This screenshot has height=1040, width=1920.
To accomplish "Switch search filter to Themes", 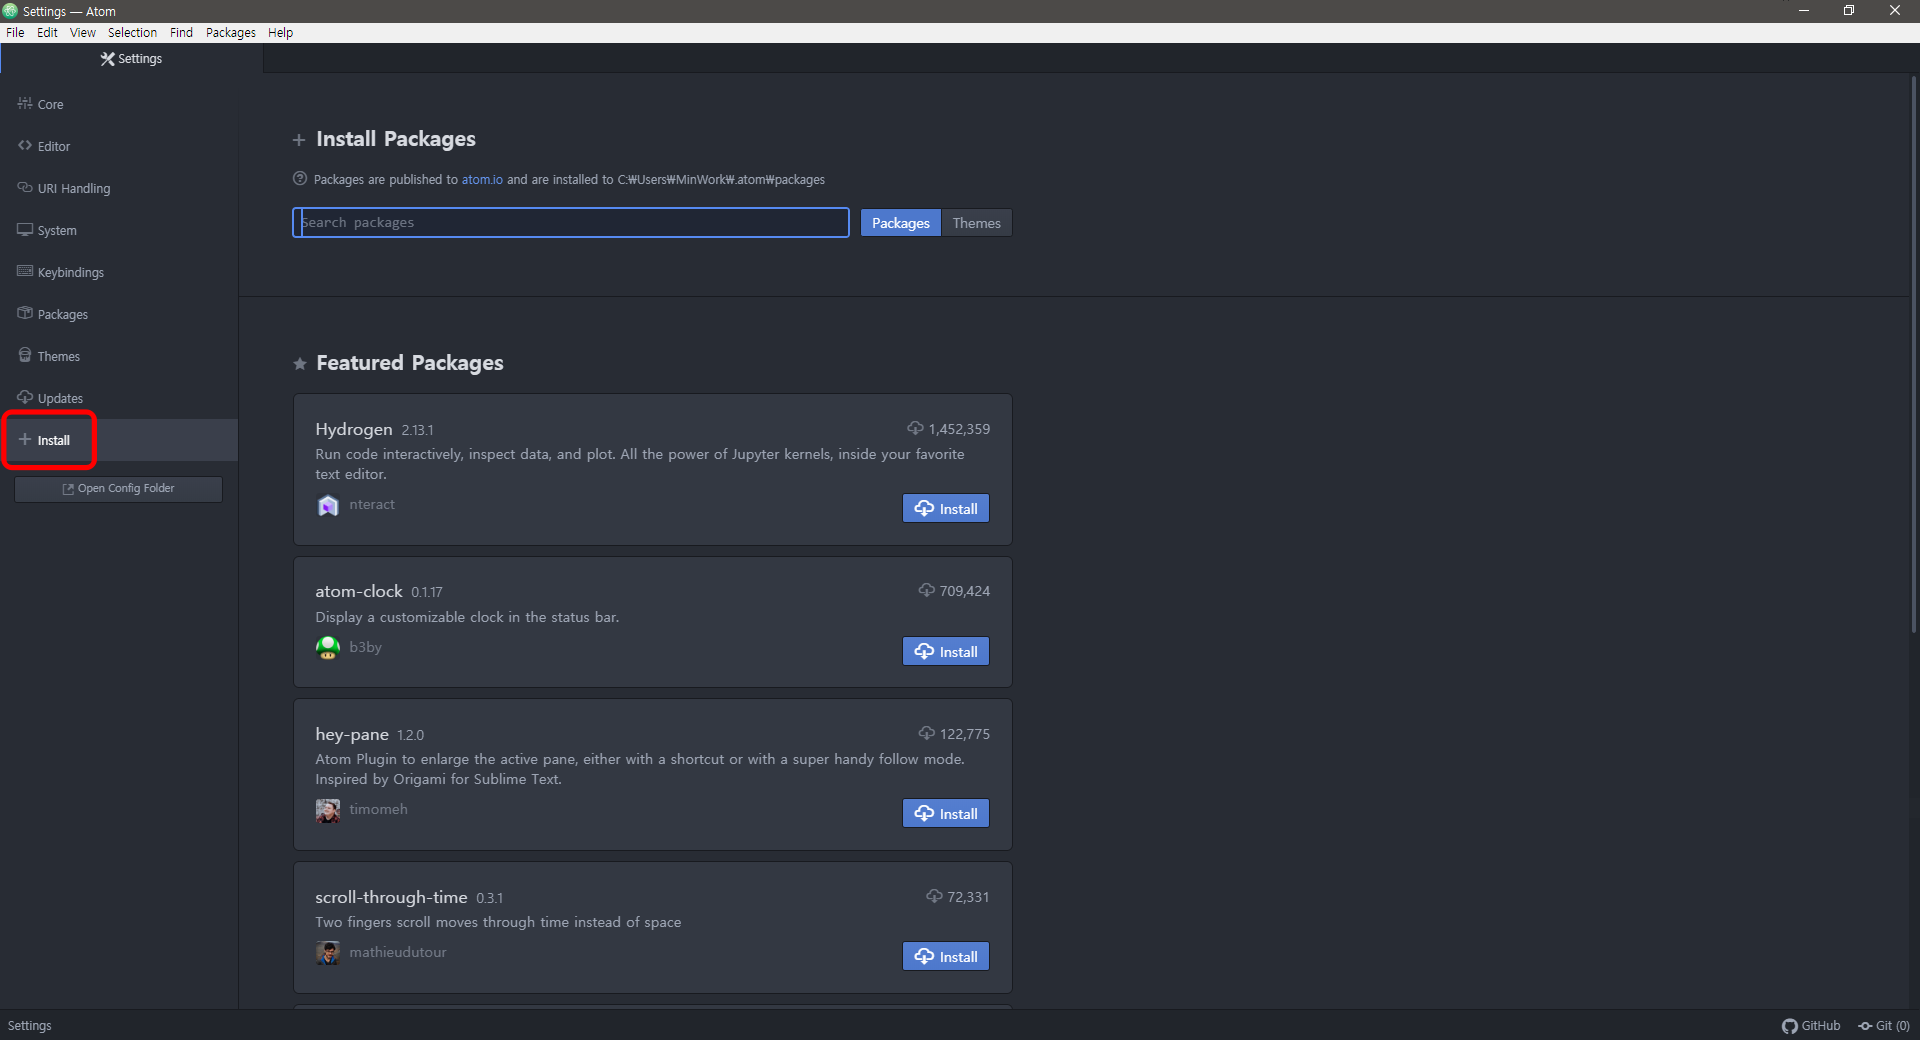I will click(x=976, y=223).
